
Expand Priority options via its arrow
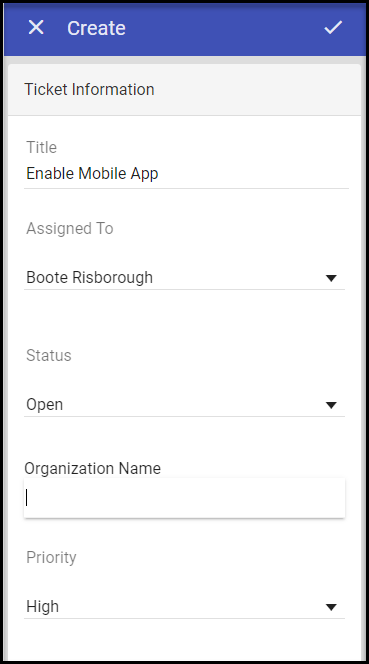coord(331,607)
